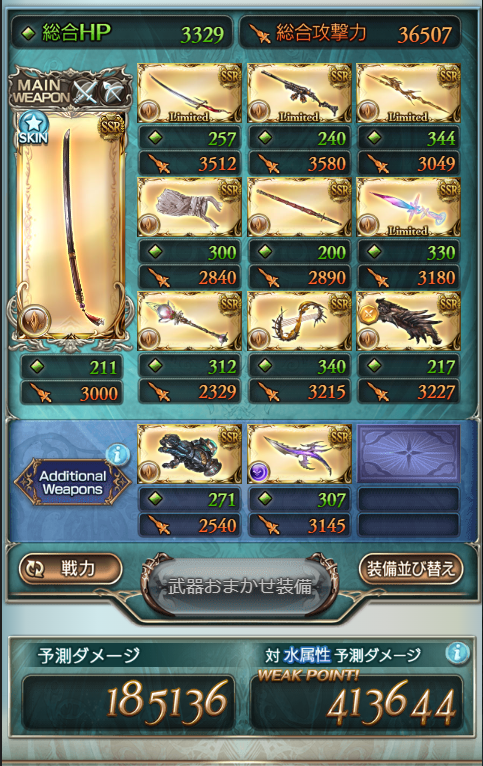Toggle the 戦力 display button
483x766 pixels.
tap(70, 569)
